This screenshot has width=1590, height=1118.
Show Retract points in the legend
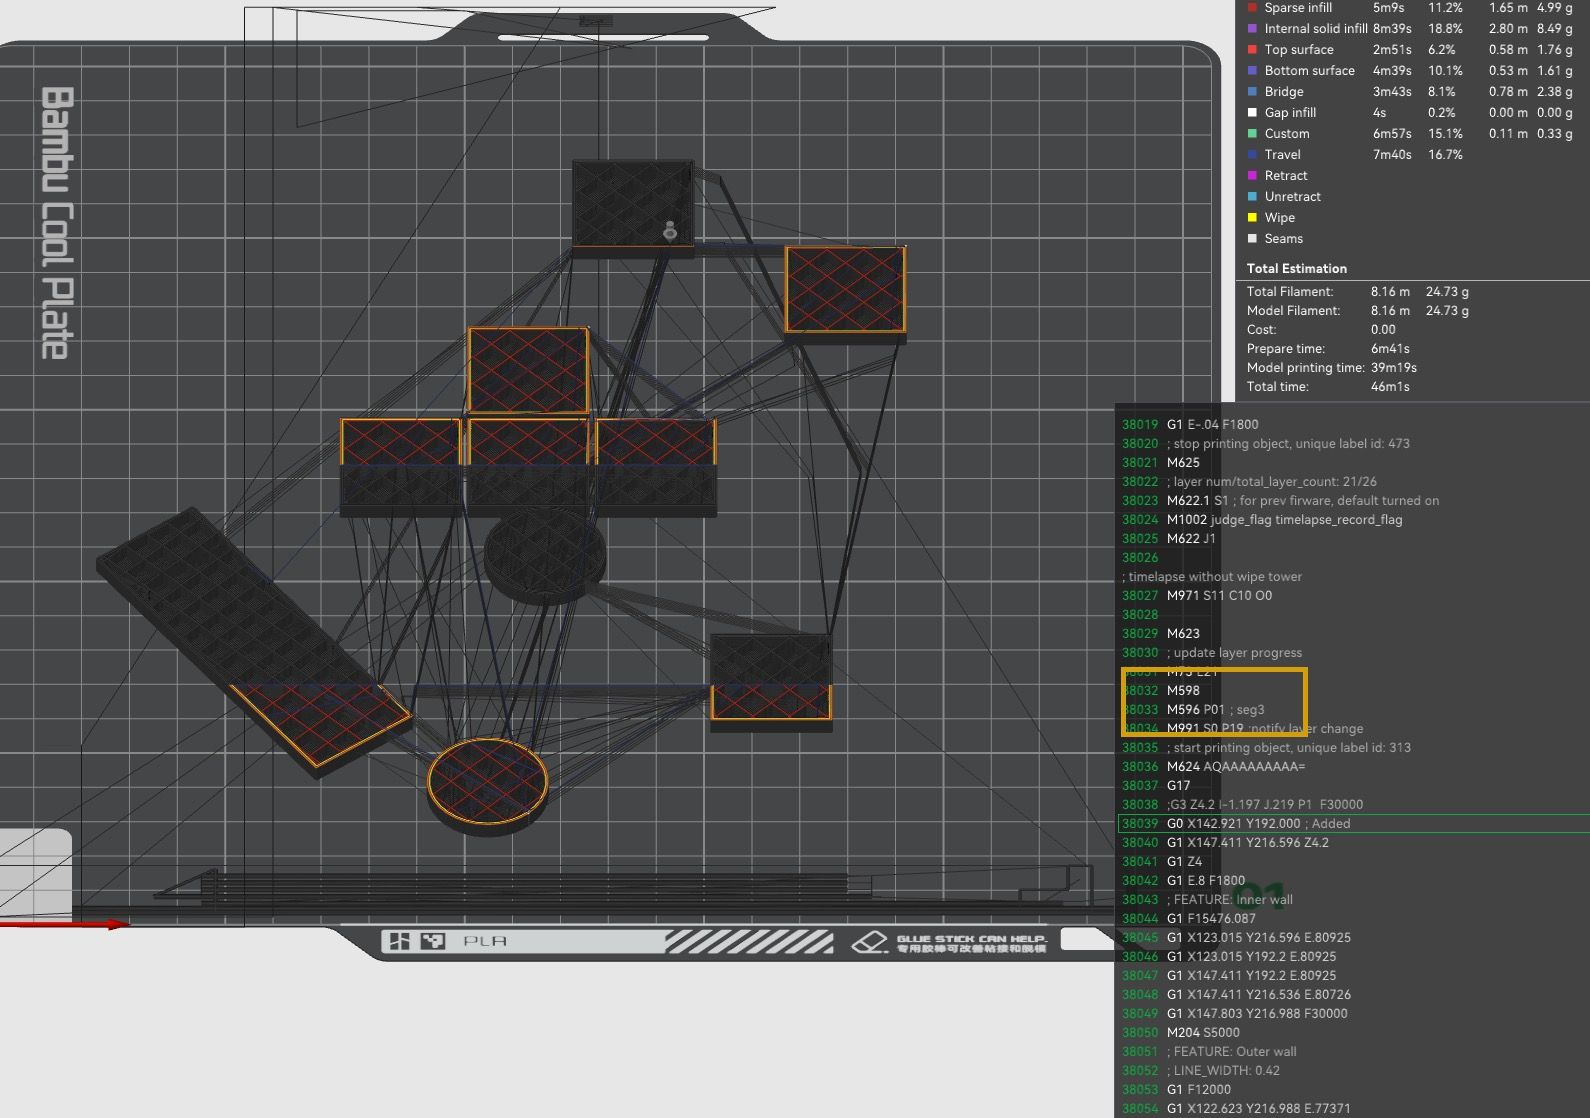(1252, 176)
